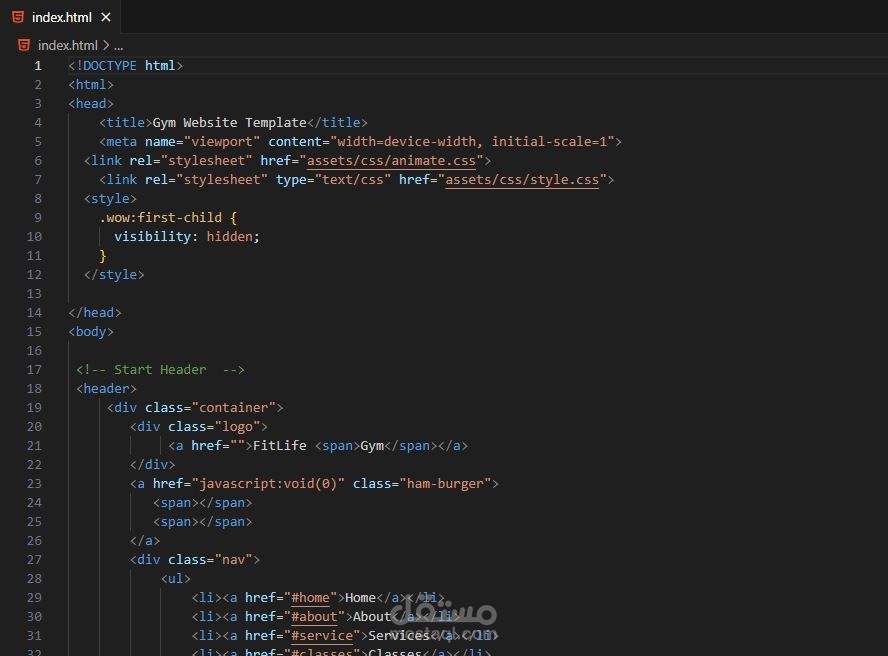This screenshot has height=656, width=888.
Task: Select the index.html editor tab
Action: pyautogui.click(x=61, y=17)
